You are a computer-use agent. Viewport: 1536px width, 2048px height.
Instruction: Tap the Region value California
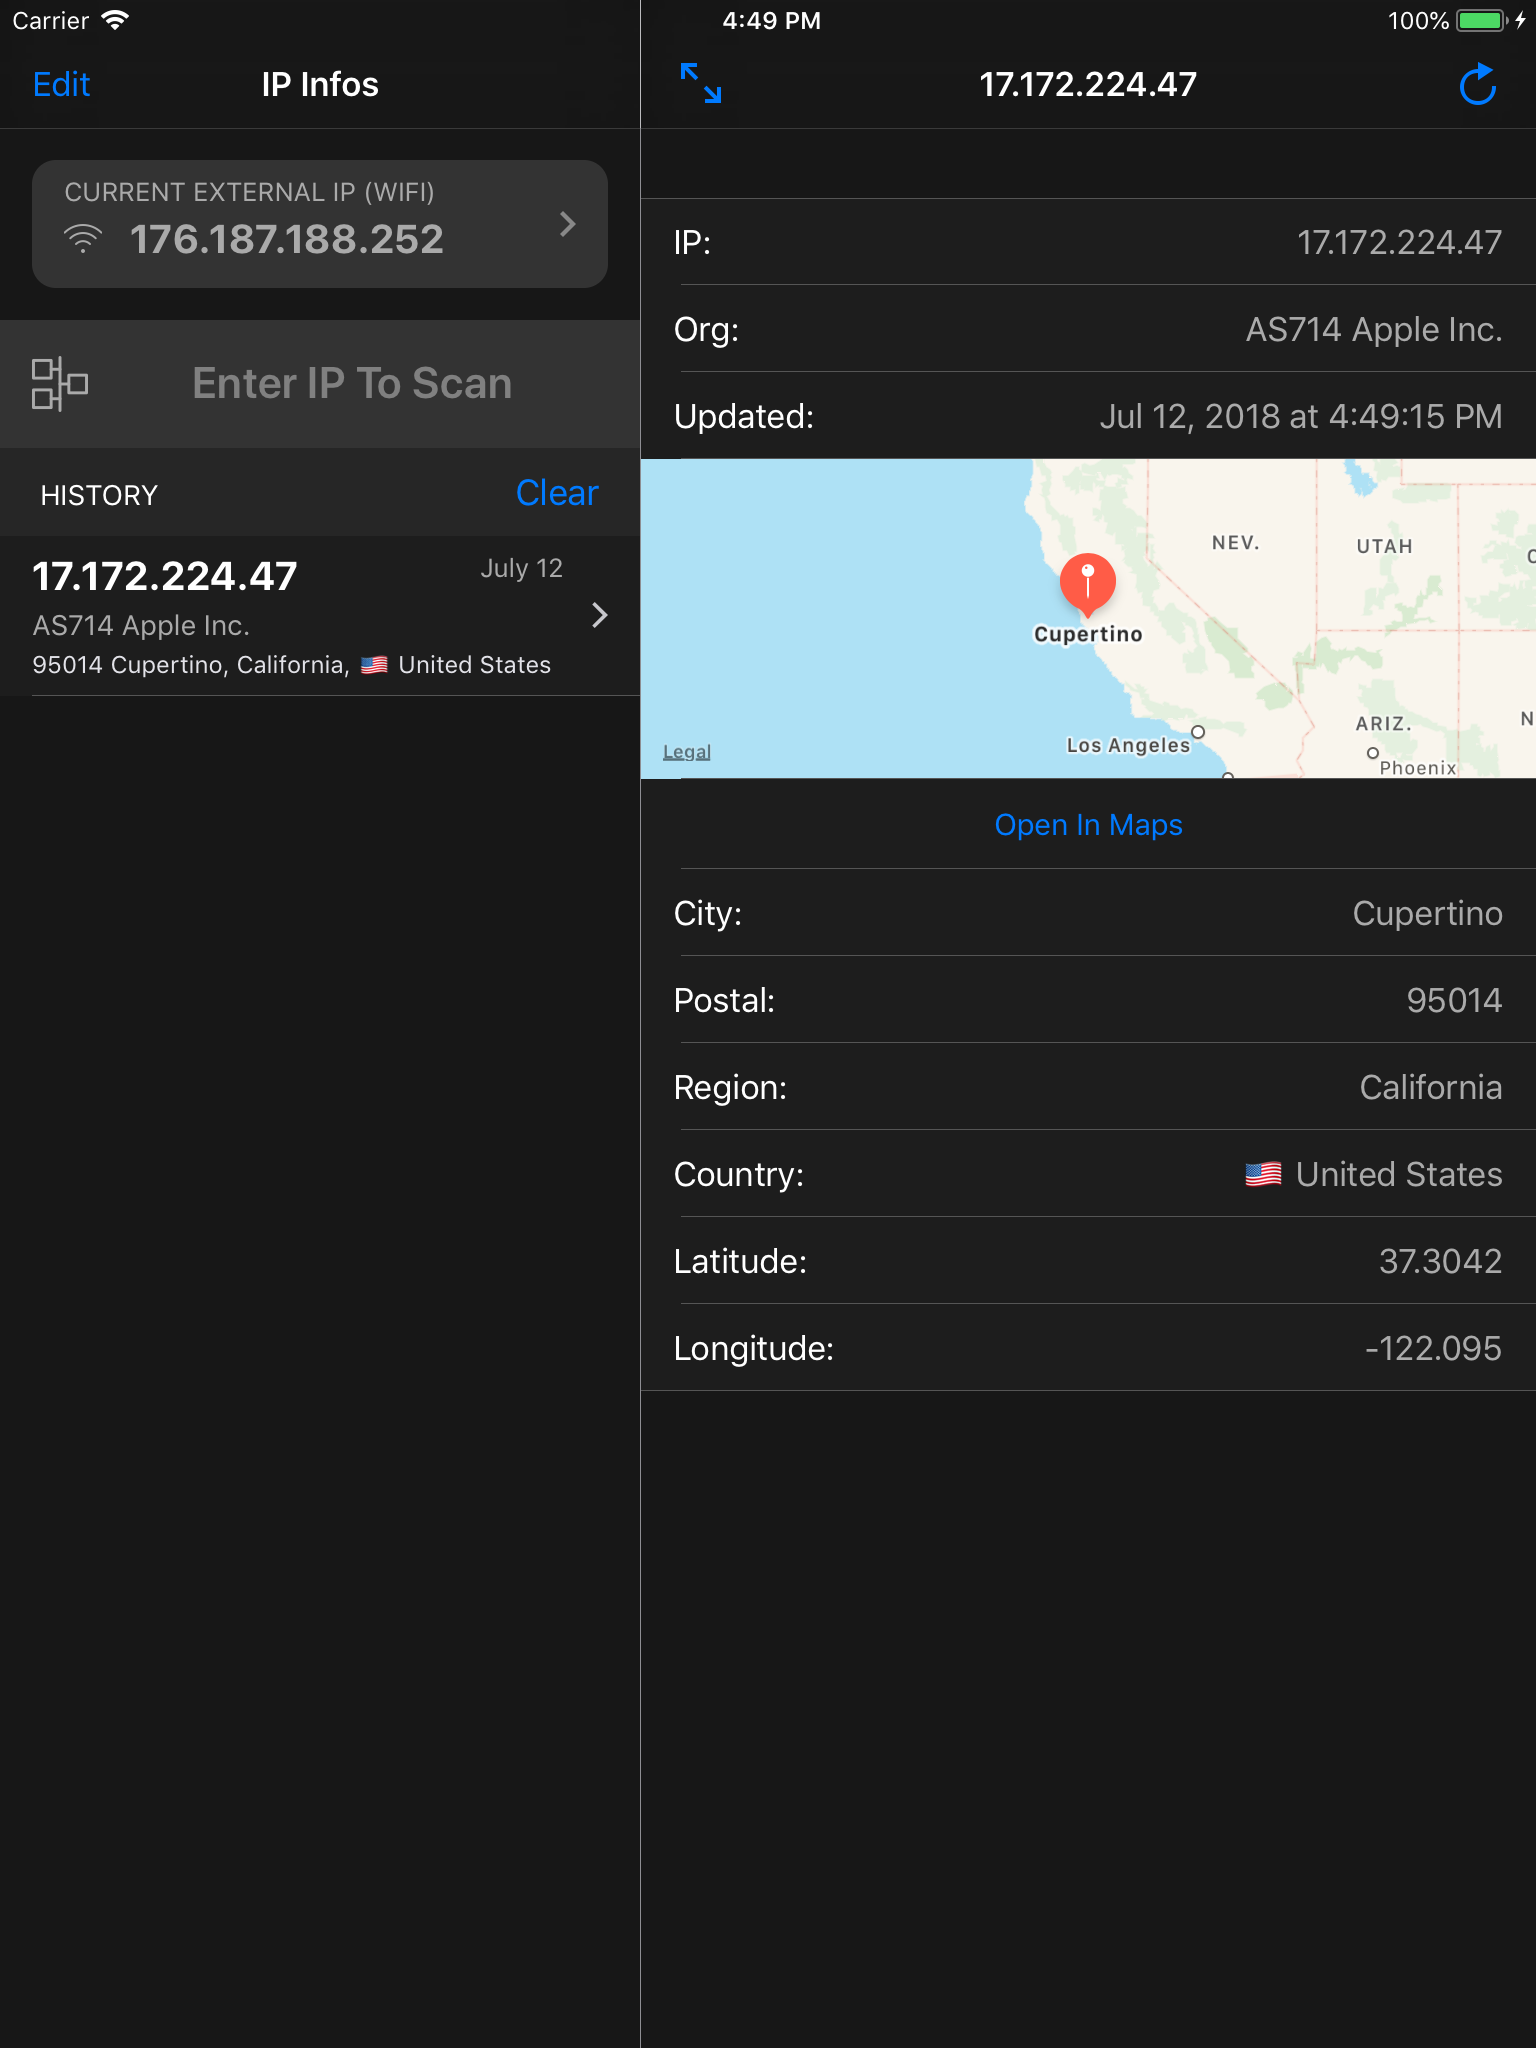coord(1431,1087)
